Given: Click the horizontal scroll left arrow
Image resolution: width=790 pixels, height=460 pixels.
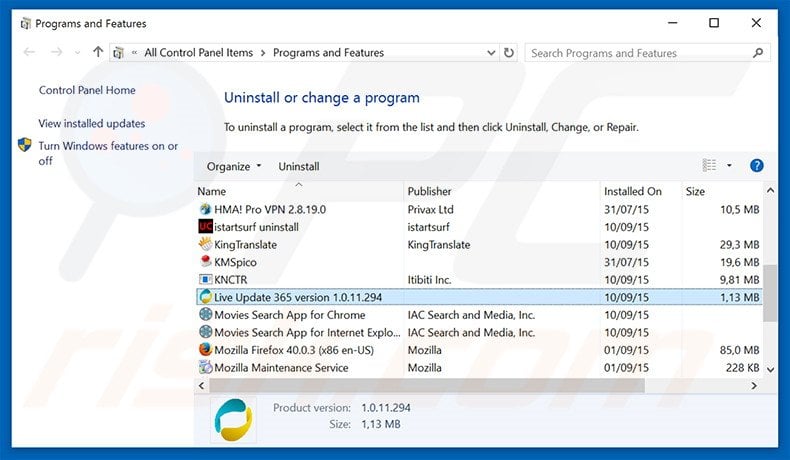Looking at the screenshot, I should (202, 385).
